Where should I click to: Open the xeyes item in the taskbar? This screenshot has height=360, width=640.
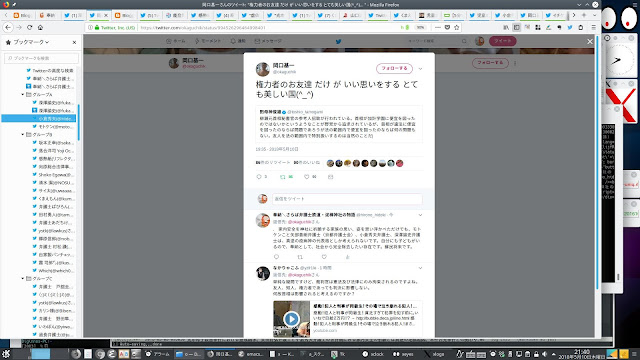click(403, 354)
